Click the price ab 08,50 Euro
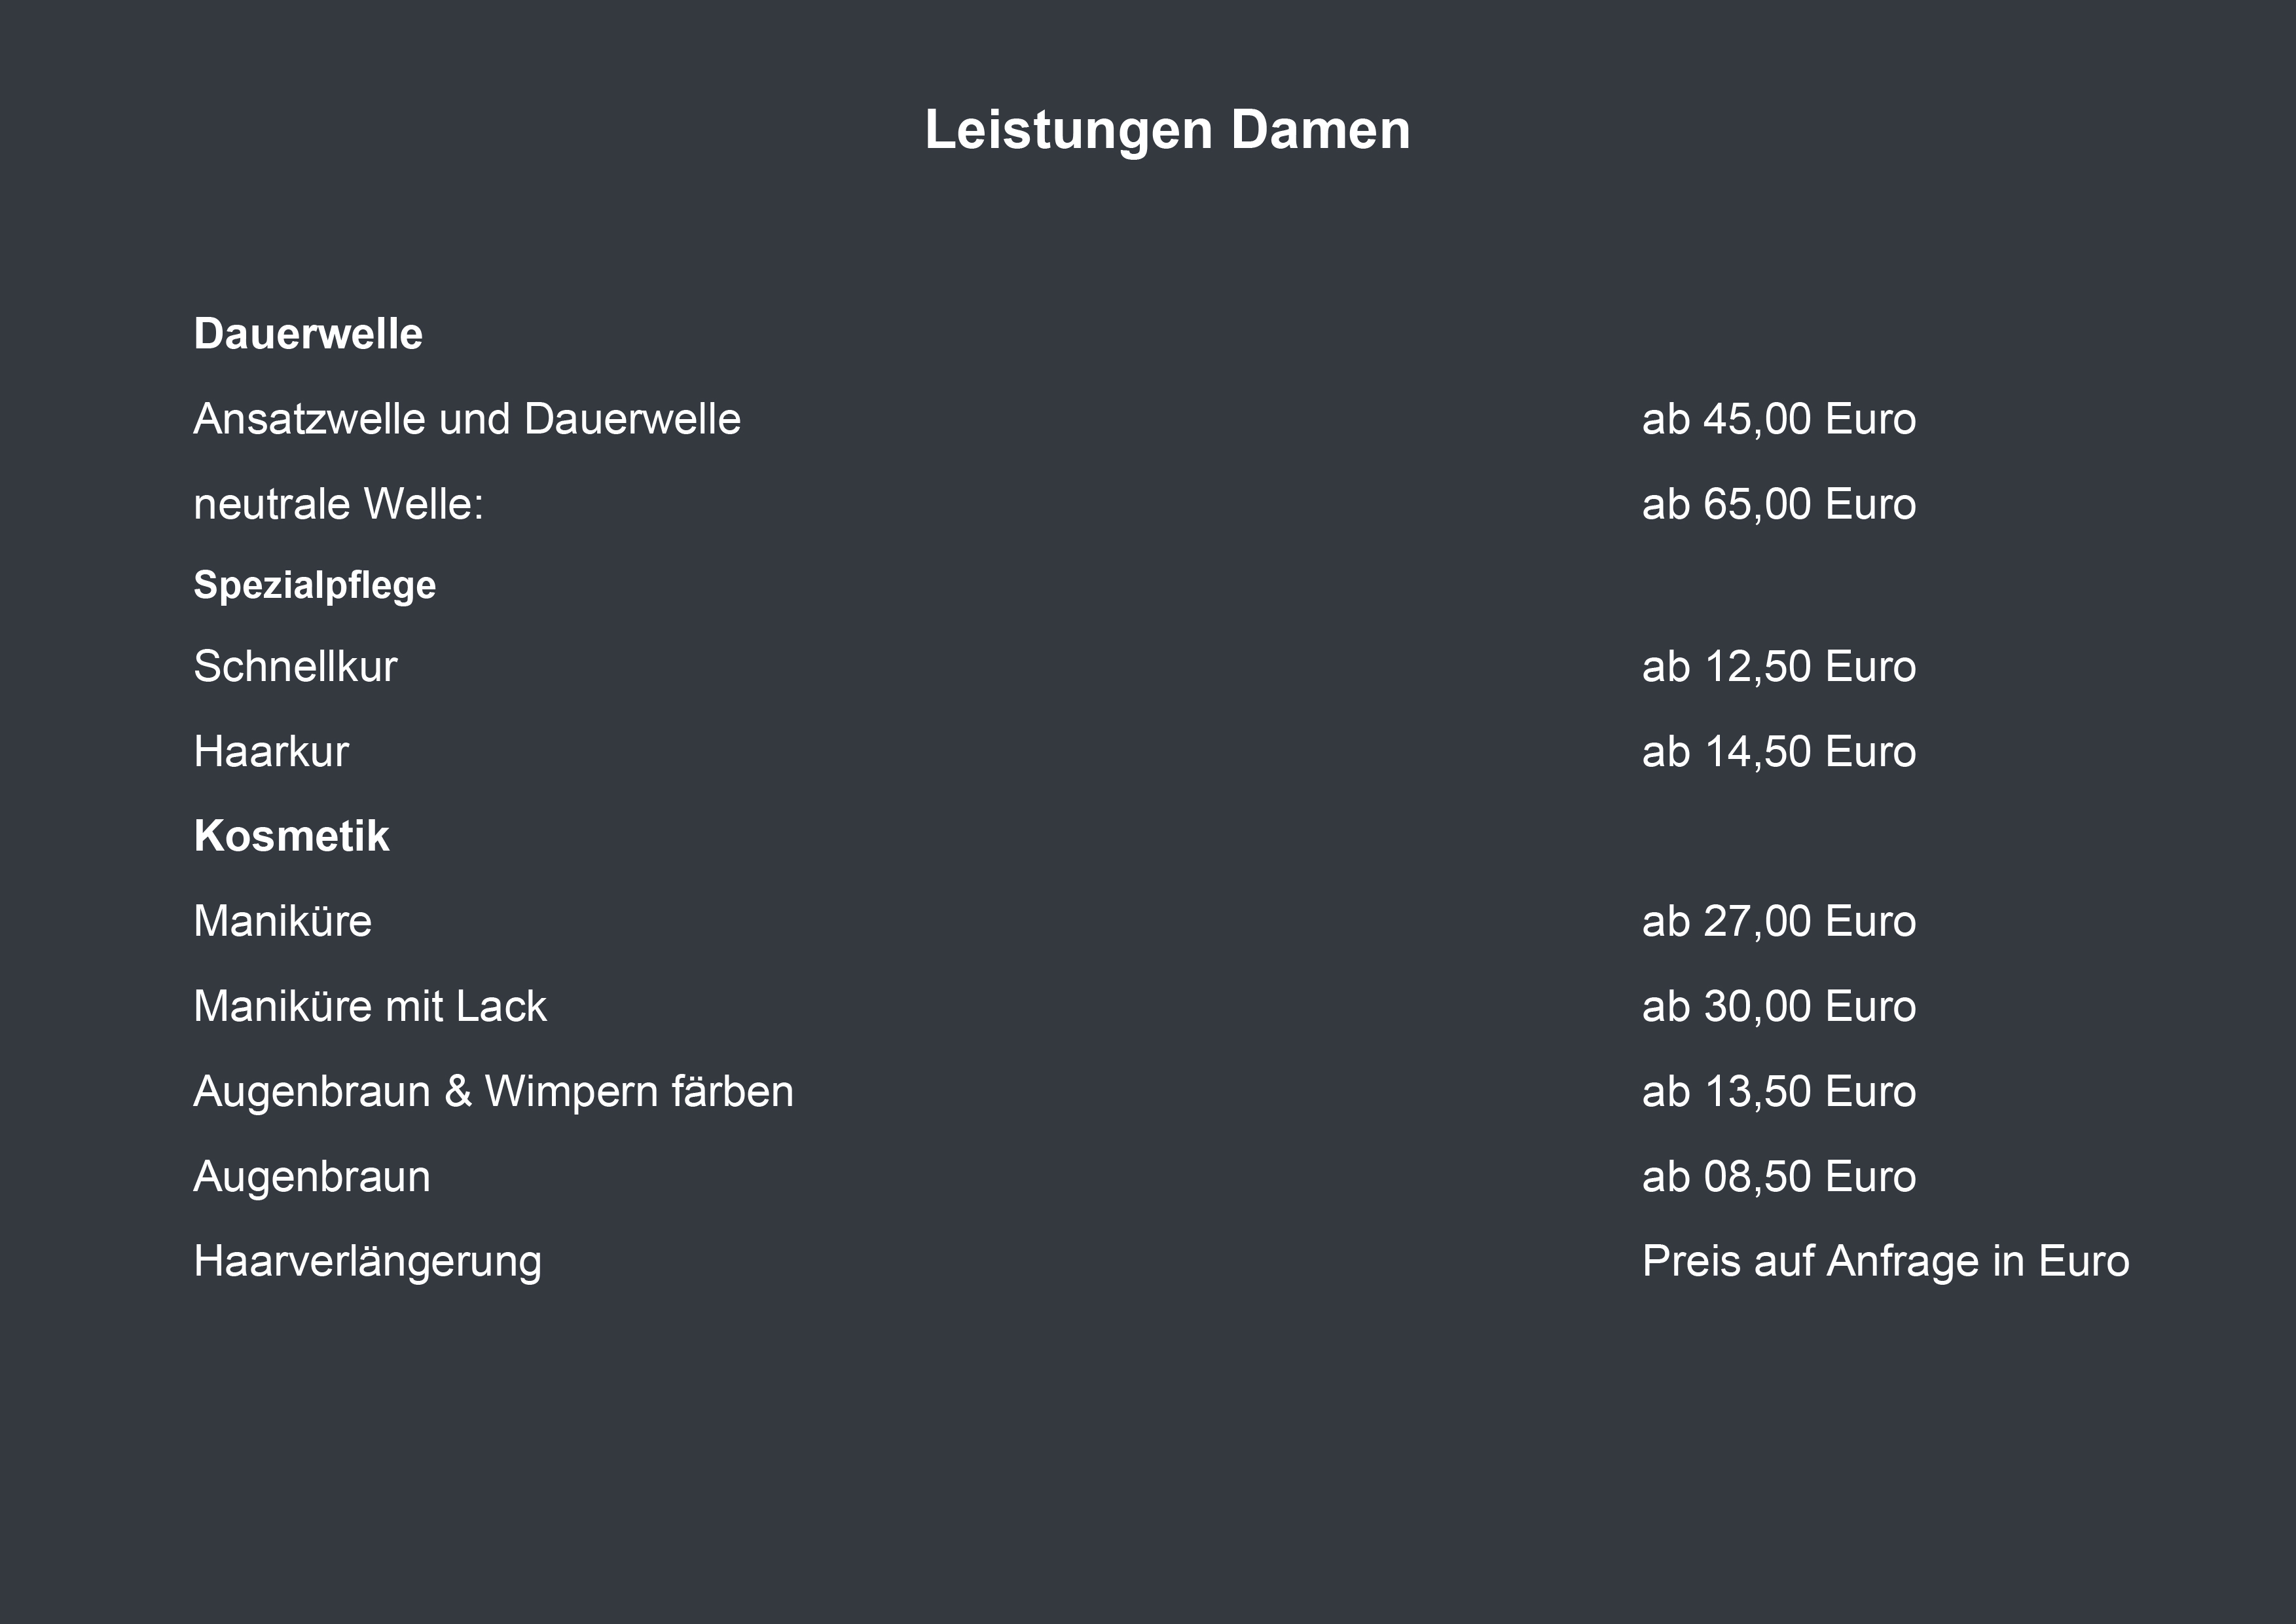Viewport: 2296px width, 1624px height. (x=1779, y=1176)
